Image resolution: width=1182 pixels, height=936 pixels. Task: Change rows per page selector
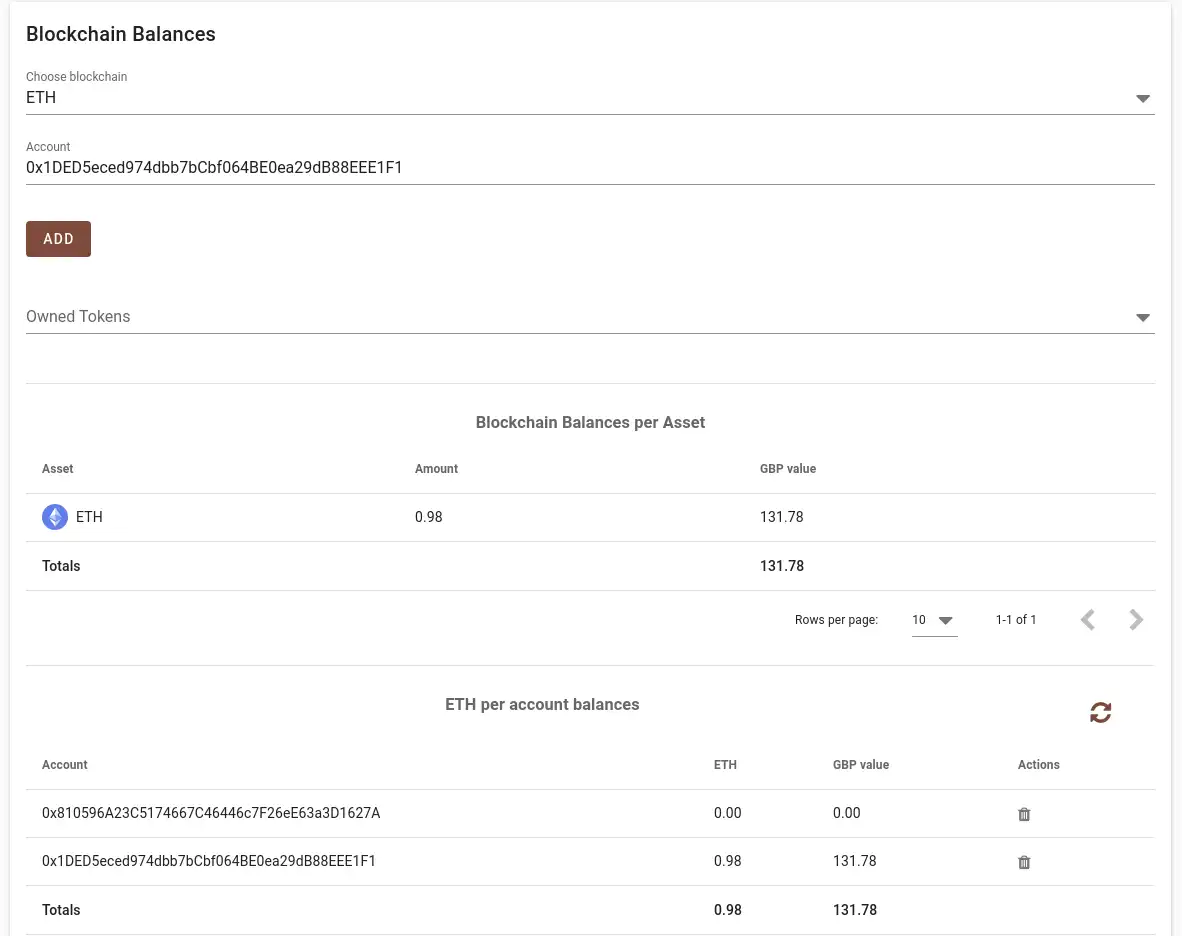[x=934, y=620]
